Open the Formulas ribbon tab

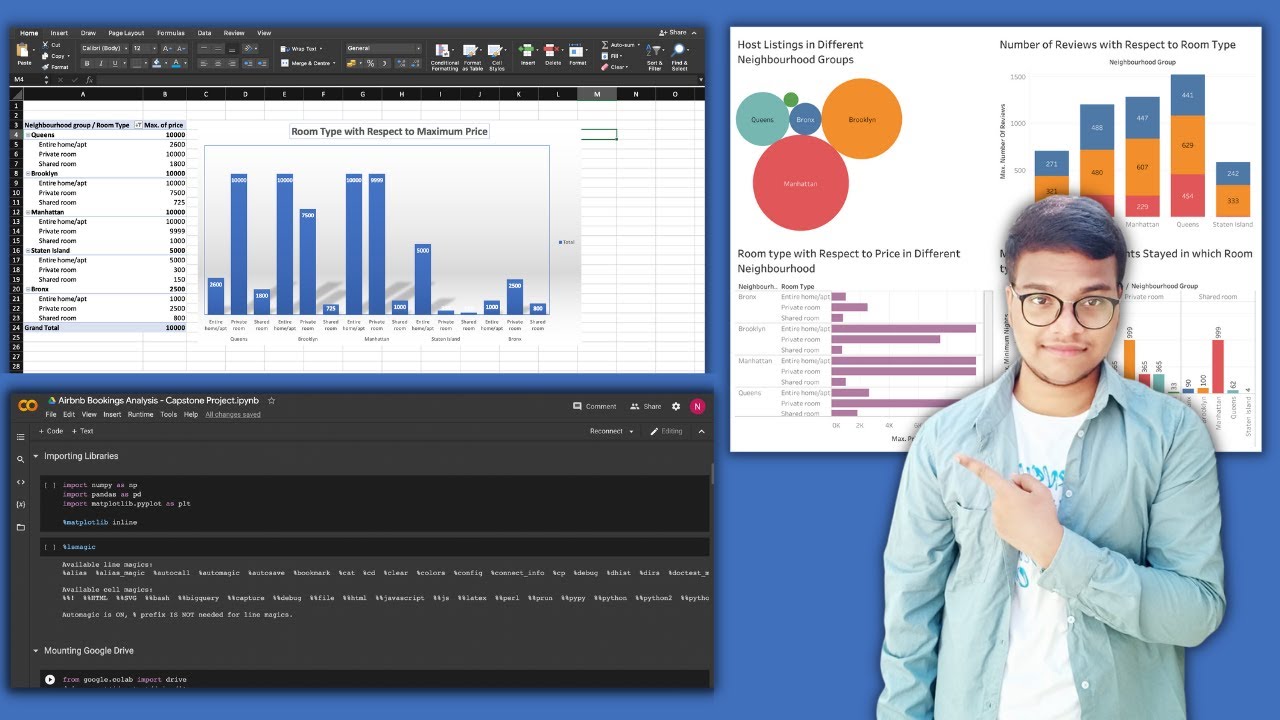coord(171,33)
